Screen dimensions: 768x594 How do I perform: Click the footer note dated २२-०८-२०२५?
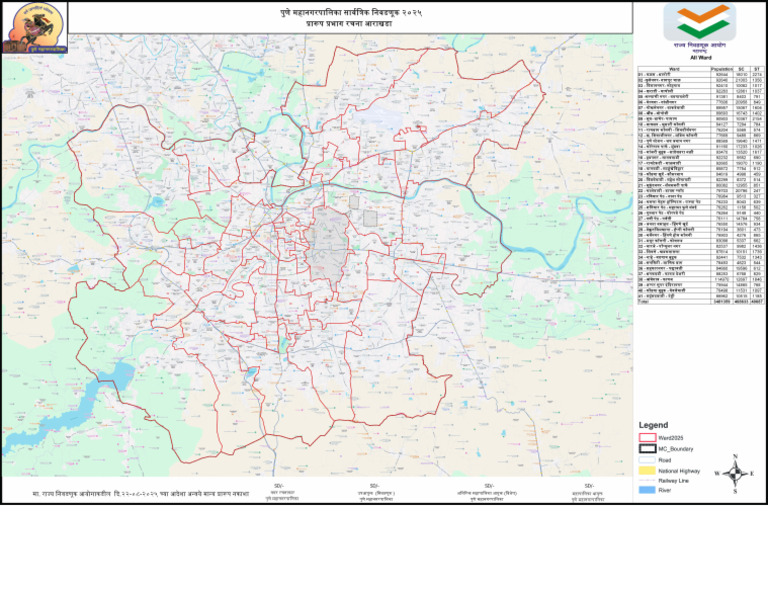click(141, 494)
